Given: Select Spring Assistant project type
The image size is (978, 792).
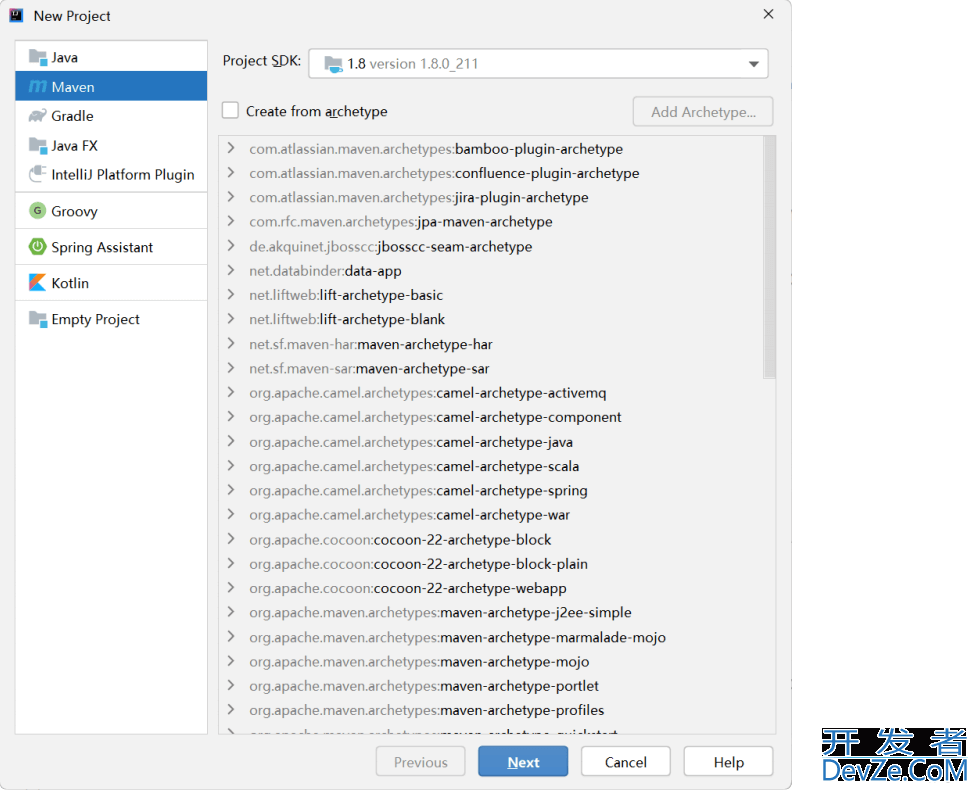Looking at the screenshot, I should [x=111, y=247].
